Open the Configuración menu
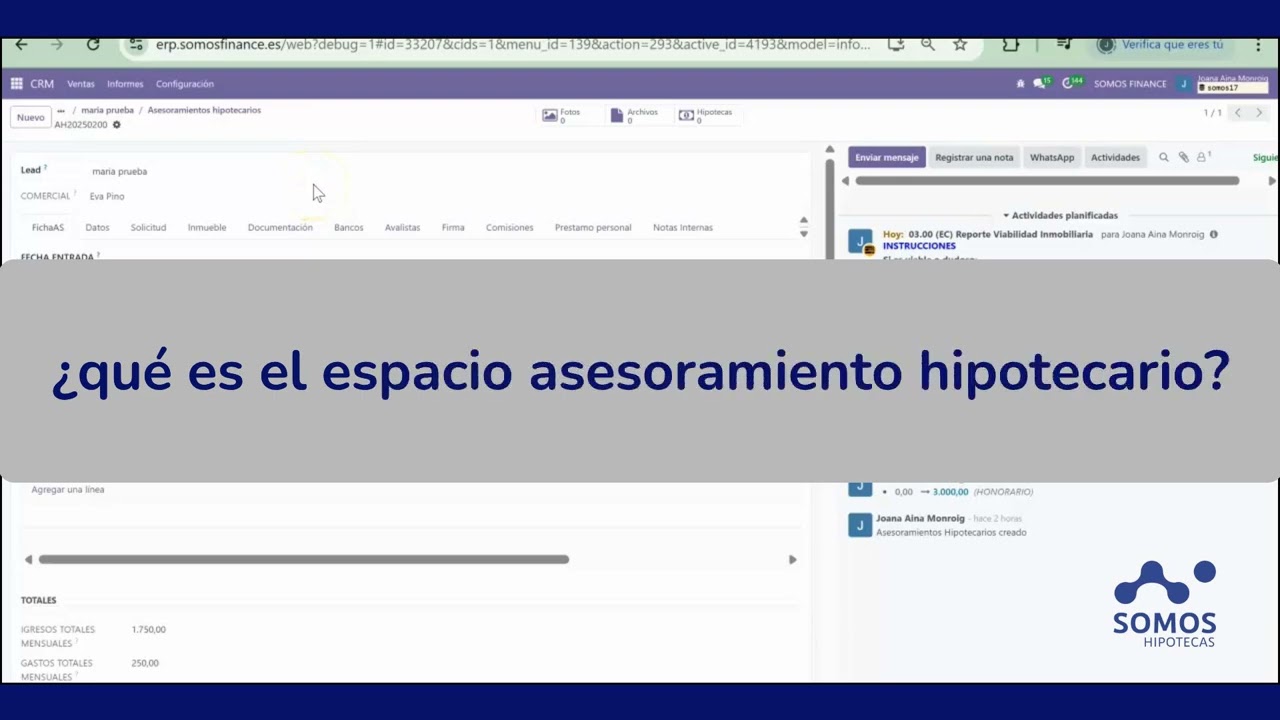 pyautogui.click(x=185, y=84)
